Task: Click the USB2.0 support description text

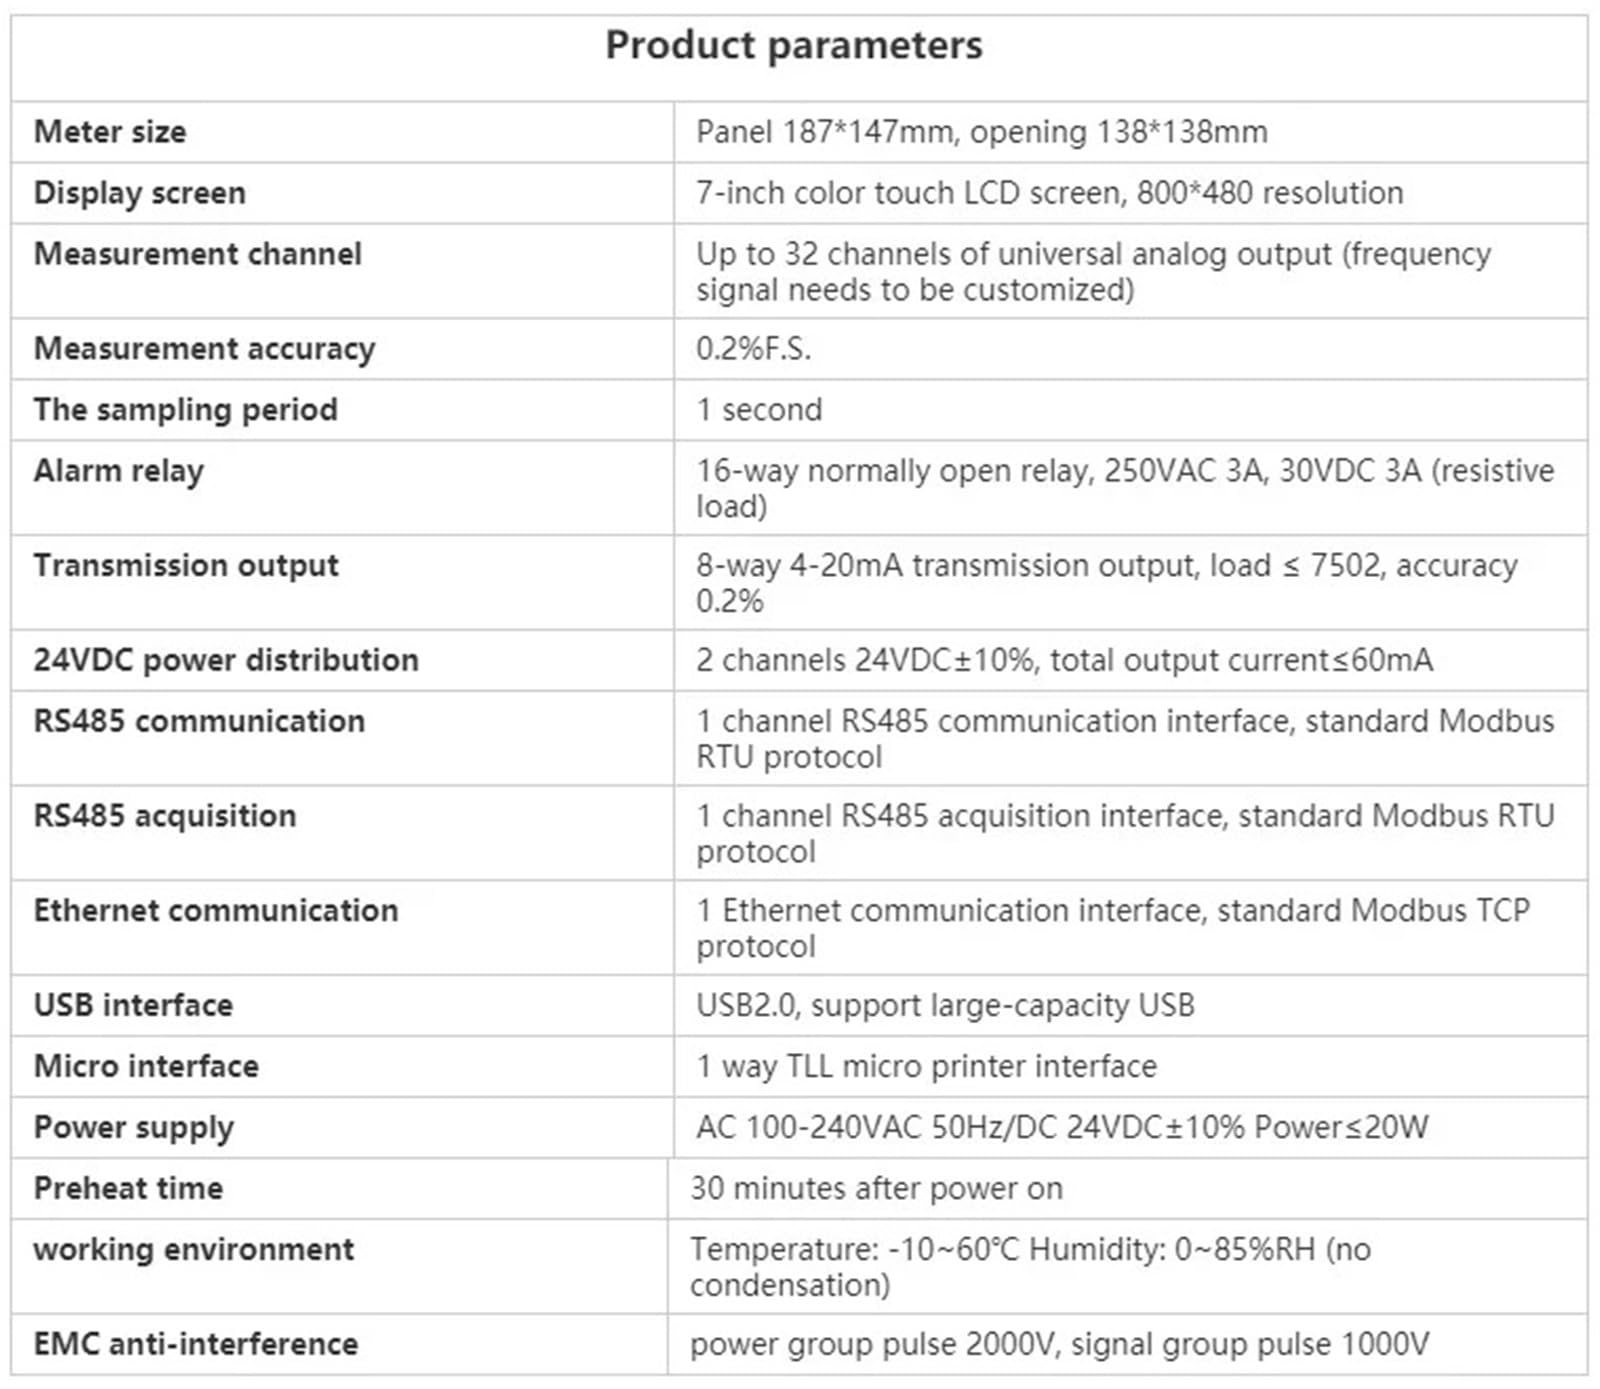Action: tap(946, 1006)
